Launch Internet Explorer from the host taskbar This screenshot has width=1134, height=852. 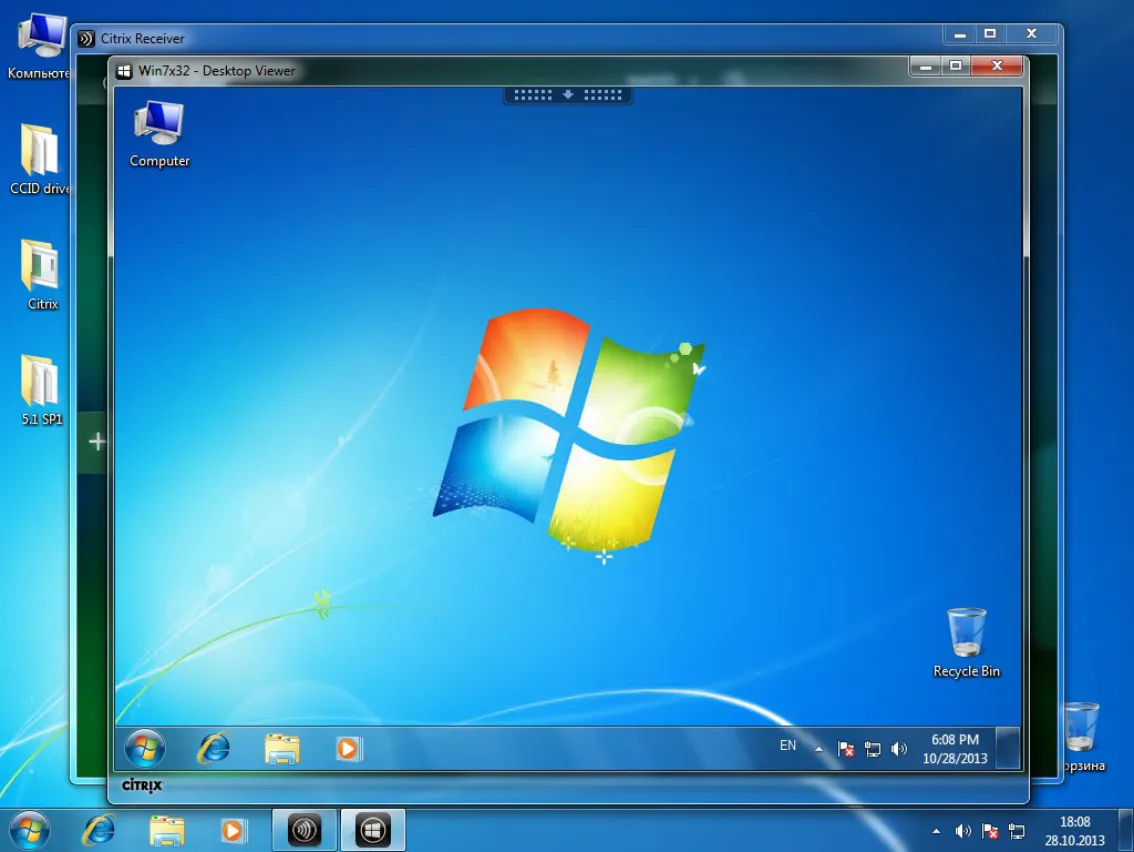(99, 830)
